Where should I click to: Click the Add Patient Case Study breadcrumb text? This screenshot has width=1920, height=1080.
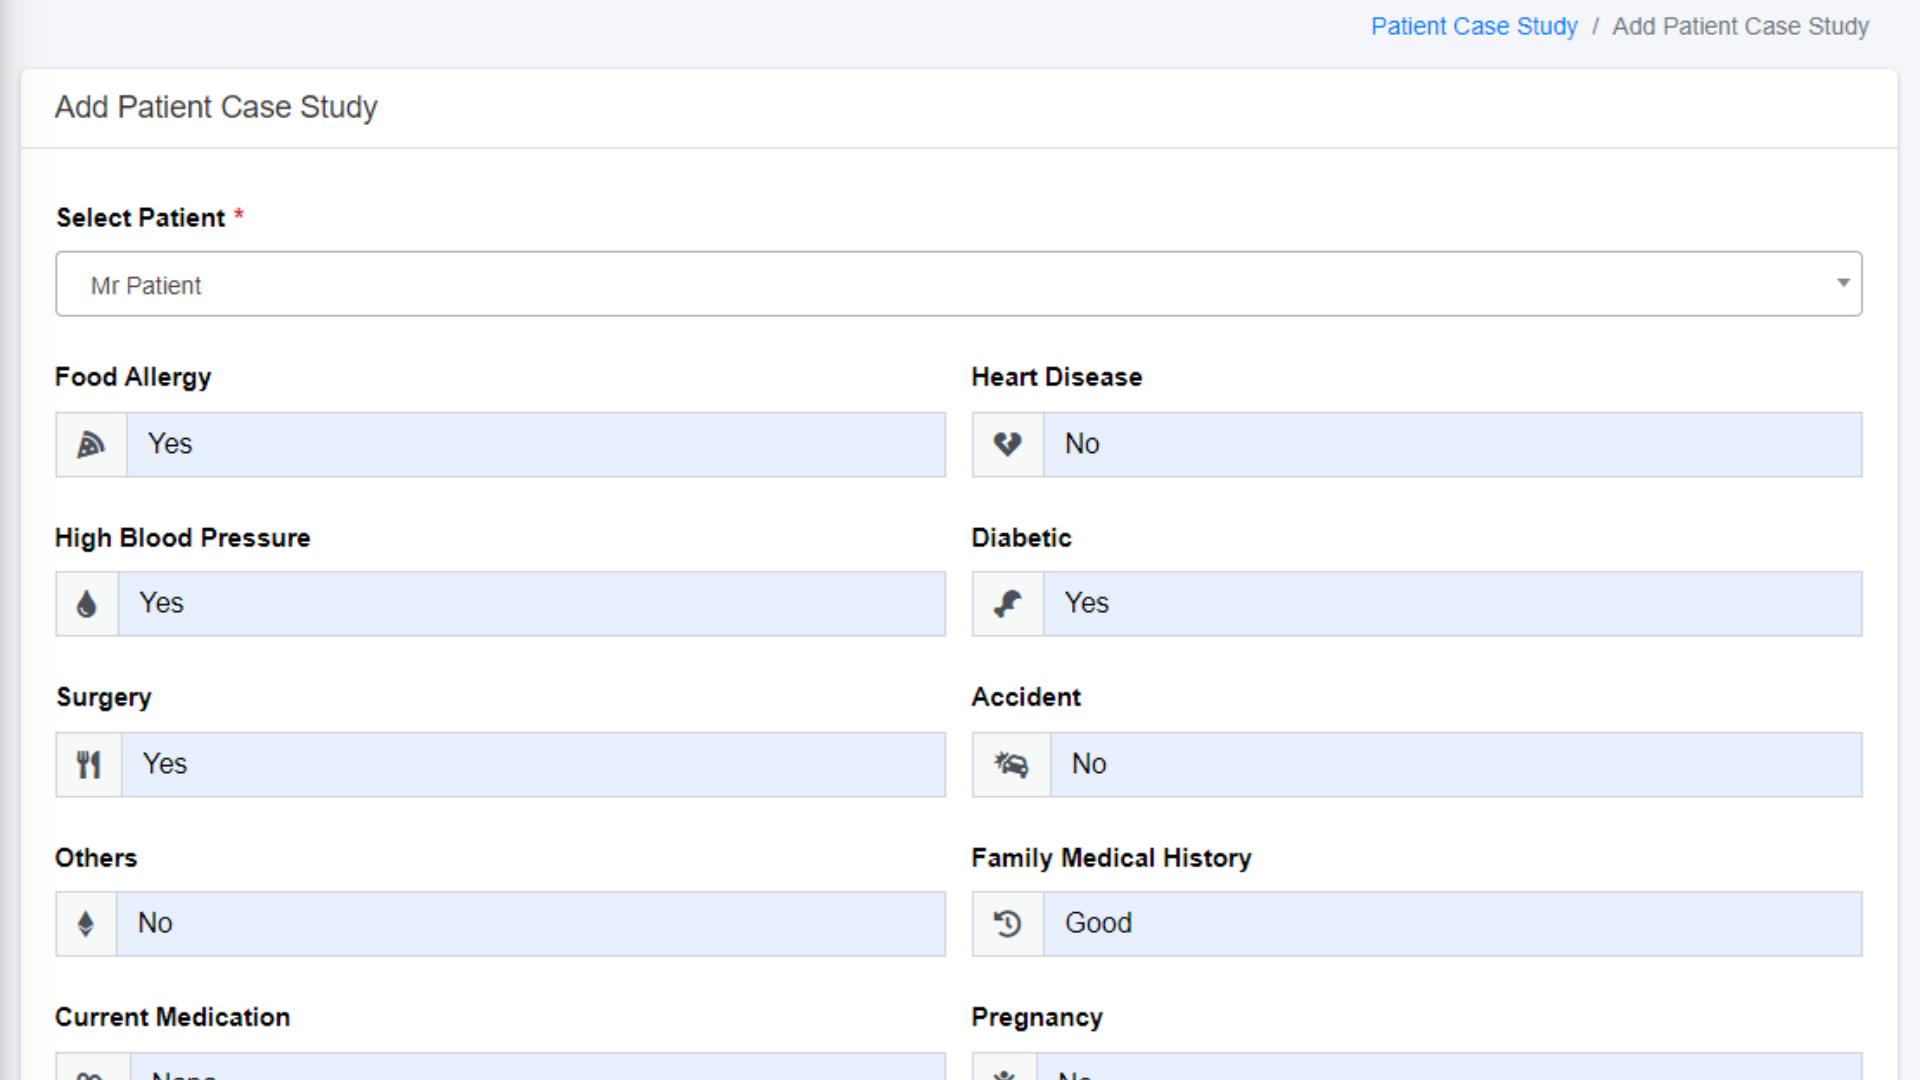point(1739,27)
